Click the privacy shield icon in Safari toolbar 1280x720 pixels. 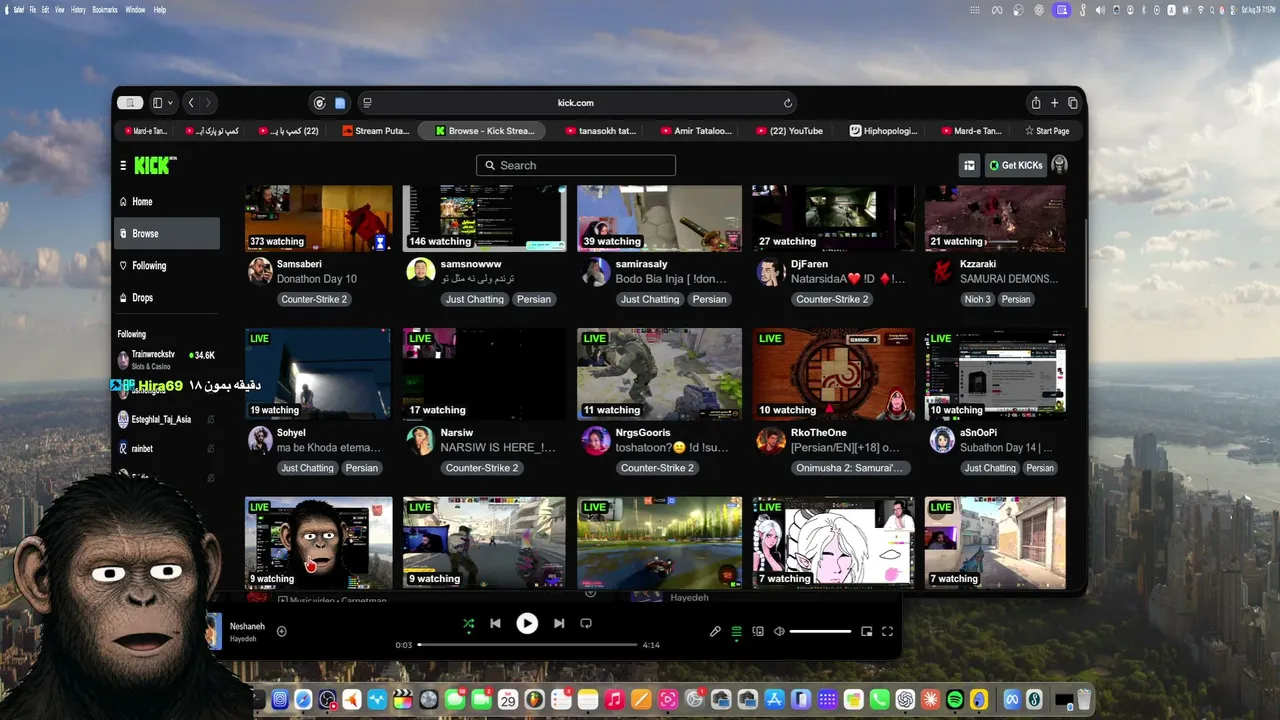(x=320, y=103)
